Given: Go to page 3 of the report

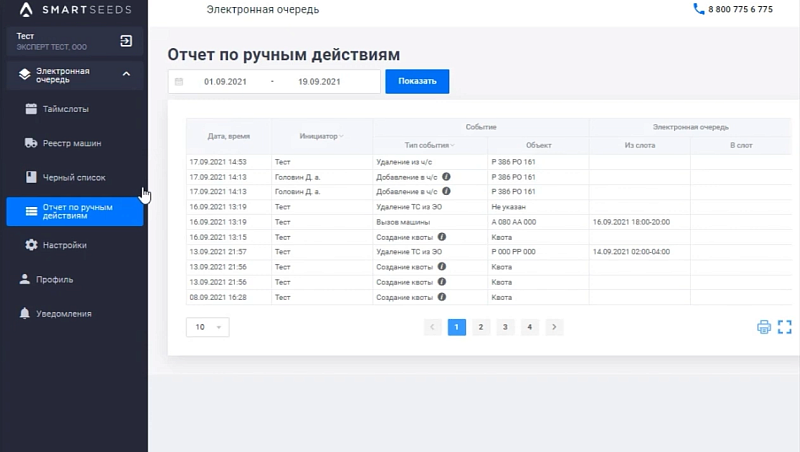Looking at the screenshot, I should (x=505, y=327).
